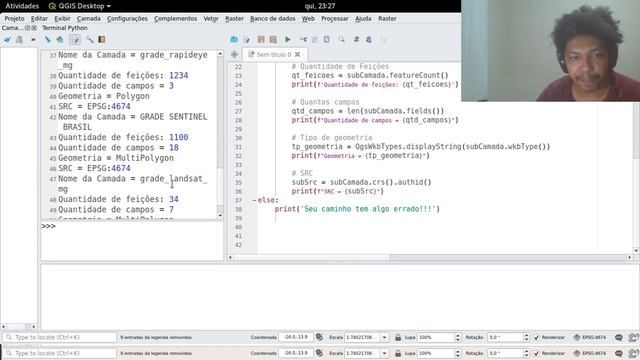The height and width of the screenshot is (360, 640).
Task: Click console line 'Quantidade de feições: 1234'
Action: click(123, 76)
